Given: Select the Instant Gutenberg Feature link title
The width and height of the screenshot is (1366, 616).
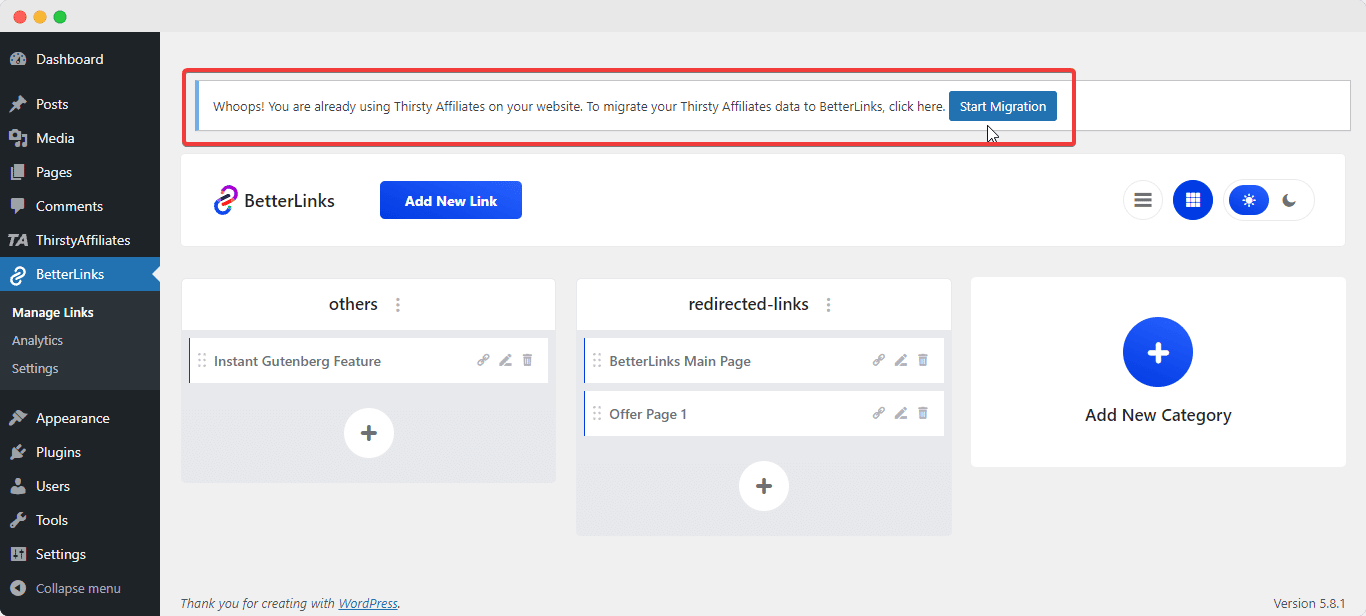Looking at the screenshot, I should (x=297, y=361).
